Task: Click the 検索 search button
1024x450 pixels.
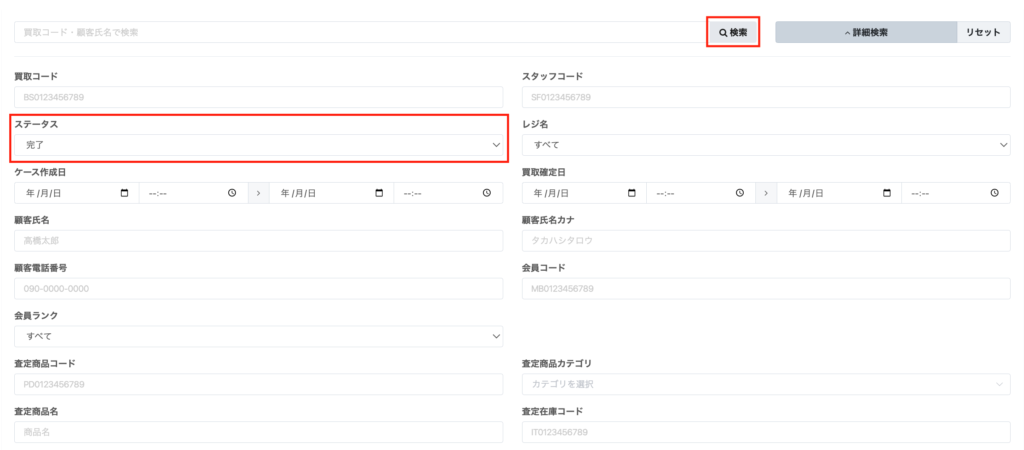Action: [x=733, y=32]
